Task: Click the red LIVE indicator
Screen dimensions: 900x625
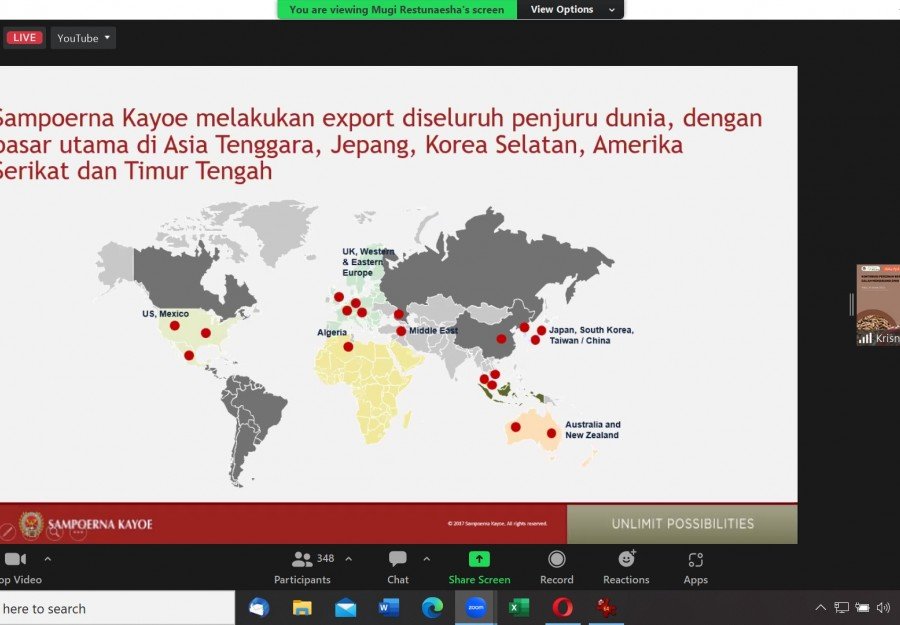Action: pyautogui.click(x=24, y=38)
